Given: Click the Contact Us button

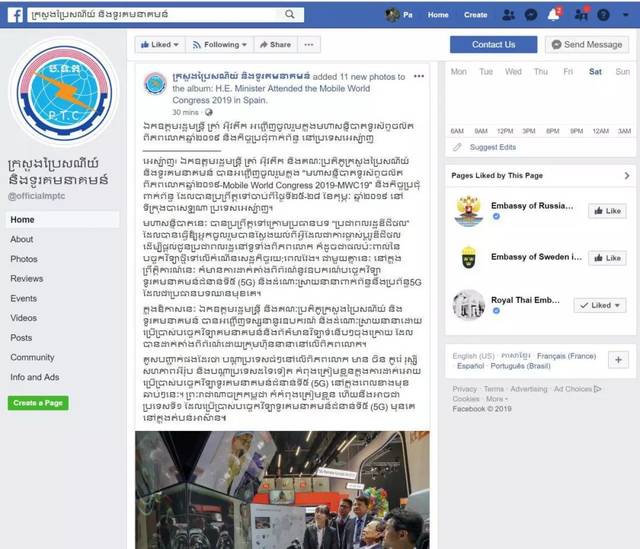Looking at the screenshot, I should pyautogui.click(x=493, y=44).
